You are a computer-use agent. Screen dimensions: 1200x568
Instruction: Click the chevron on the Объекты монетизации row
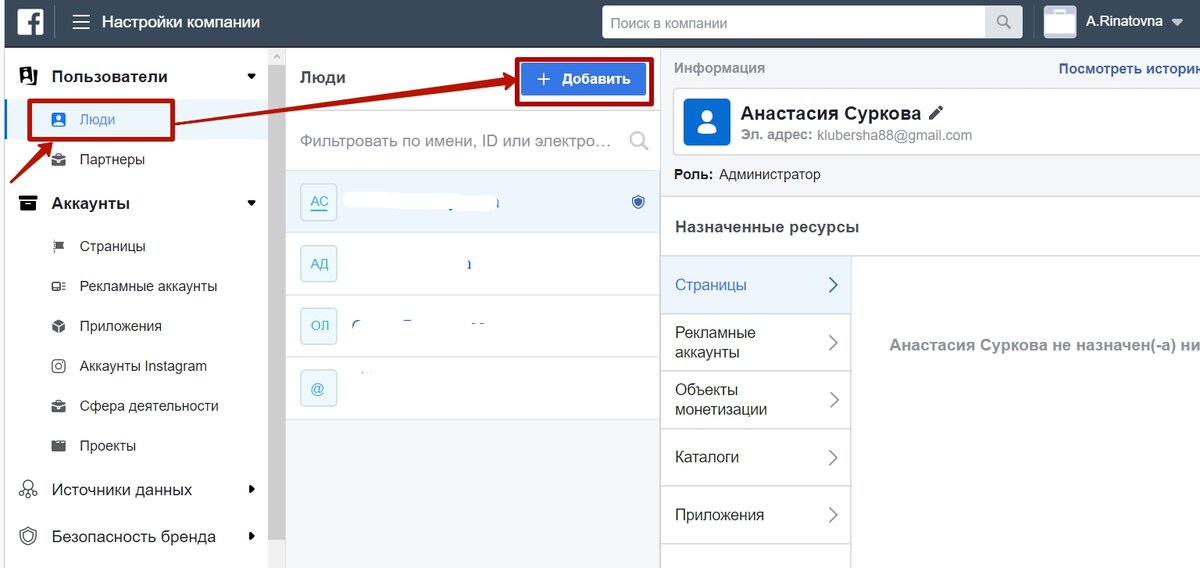(832, 400)
